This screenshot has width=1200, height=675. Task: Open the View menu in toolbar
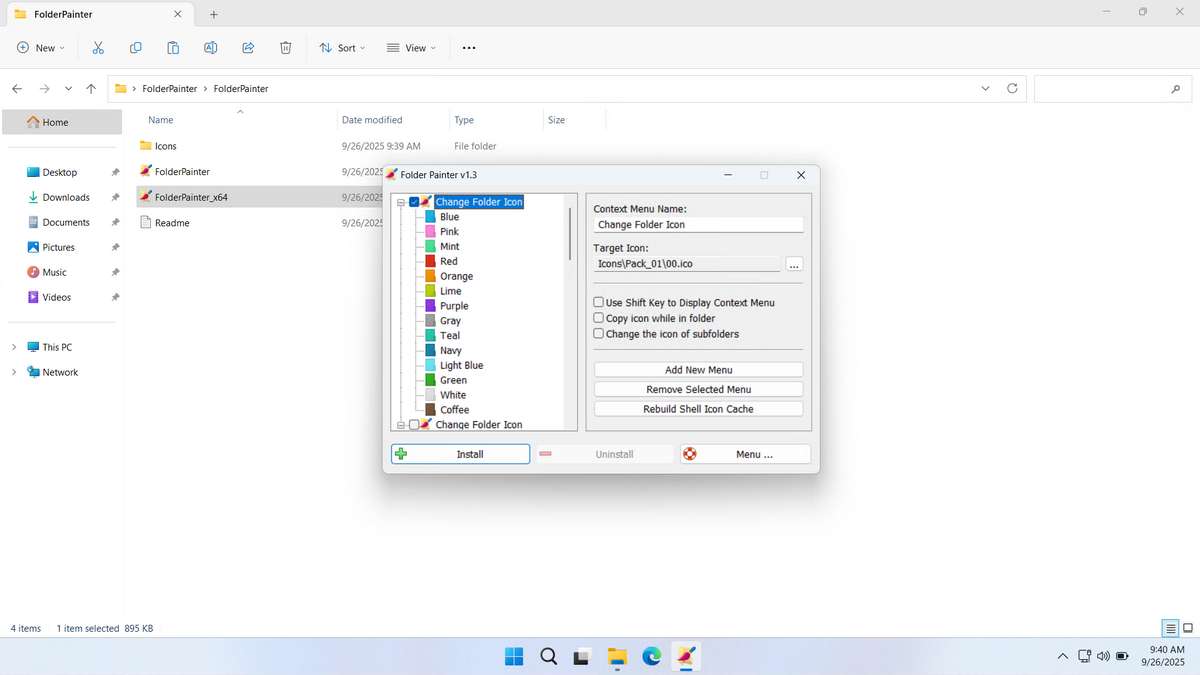411,48
